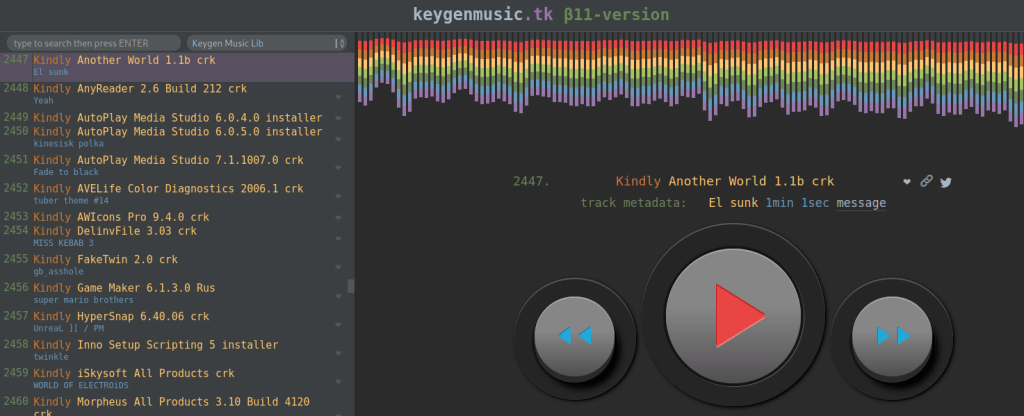Toggle favorite on HyperSnap 6.40.06 crk

[338, 325]
